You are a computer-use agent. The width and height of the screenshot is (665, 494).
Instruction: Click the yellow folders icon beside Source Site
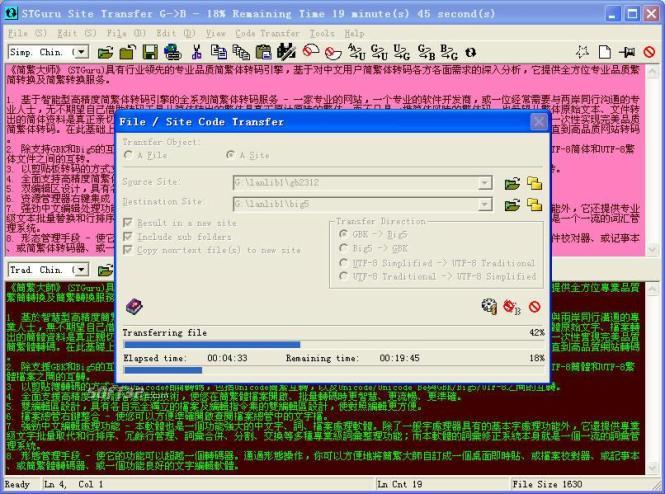[534, 183]
